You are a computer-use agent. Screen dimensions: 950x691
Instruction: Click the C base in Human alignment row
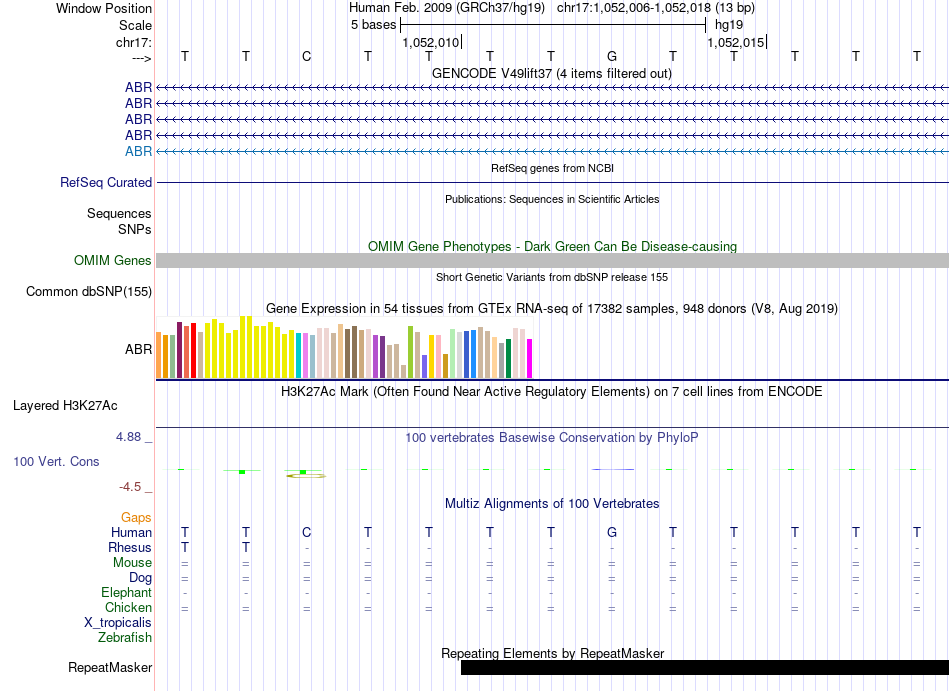(307, 532)
